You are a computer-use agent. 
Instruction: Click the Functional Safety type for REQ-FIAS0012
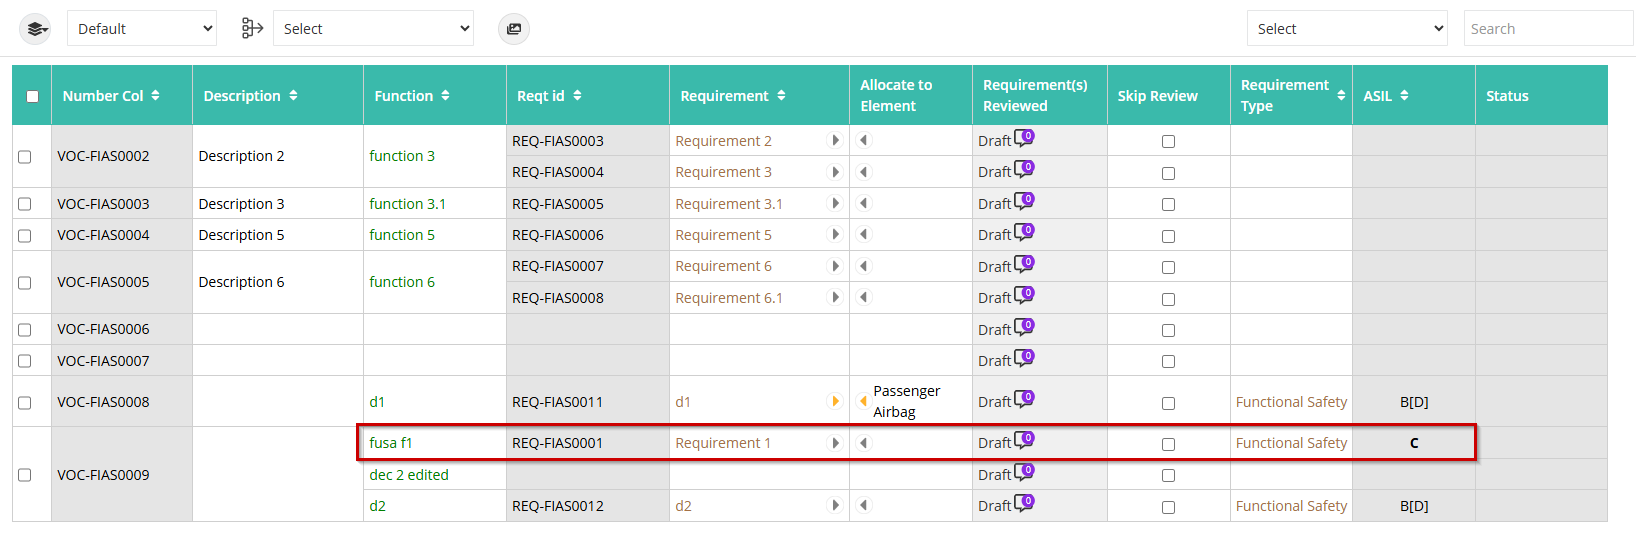[x=1291, y=506]
